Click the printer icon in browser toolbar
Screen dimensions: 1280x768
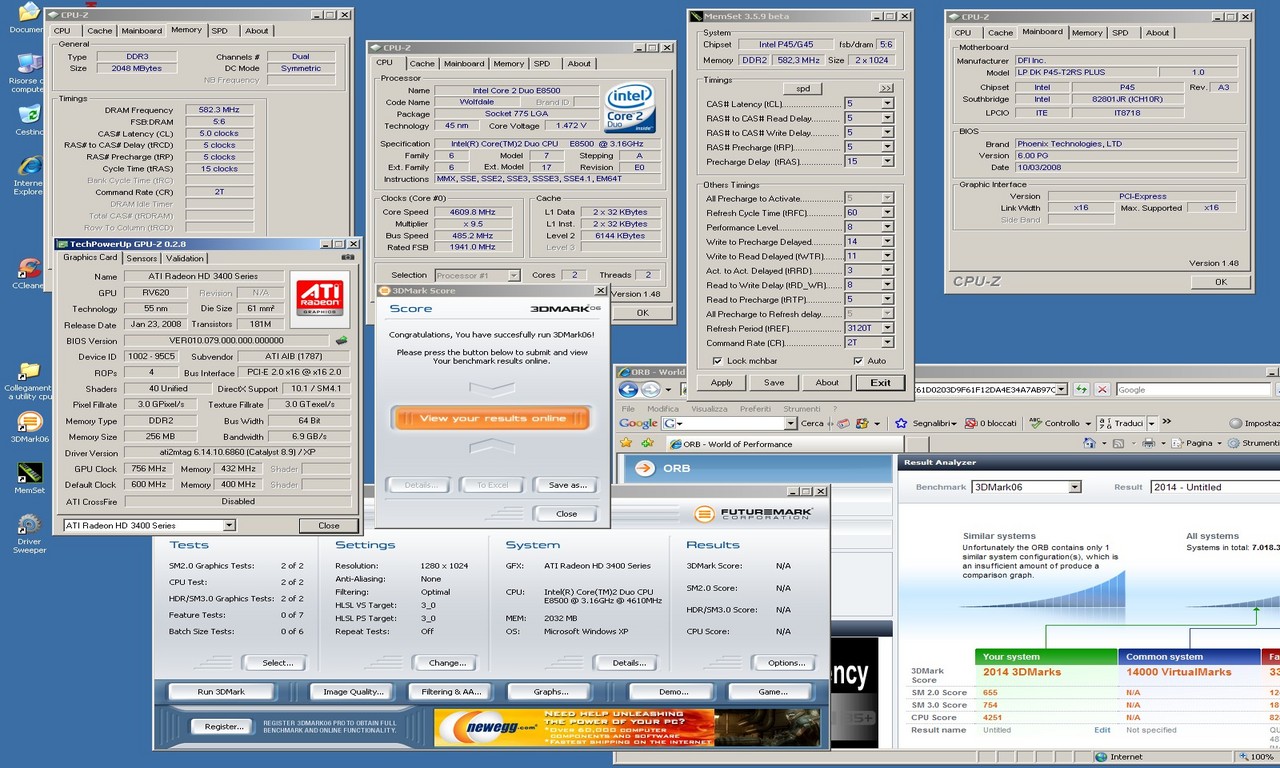[1149, 443]
